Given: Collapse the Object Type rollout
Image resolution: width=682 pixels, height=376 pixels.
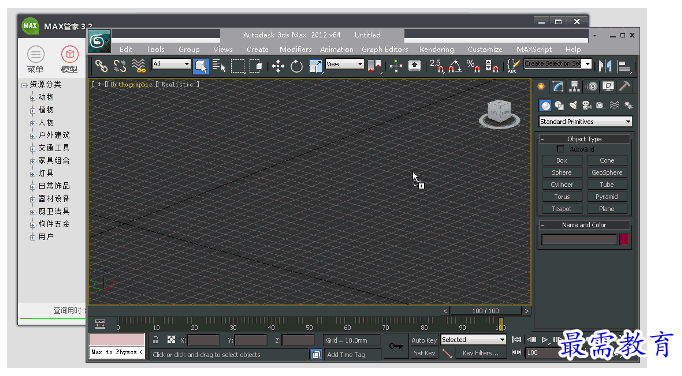Looking at the screenshot, I should click(x=585, y=139).
